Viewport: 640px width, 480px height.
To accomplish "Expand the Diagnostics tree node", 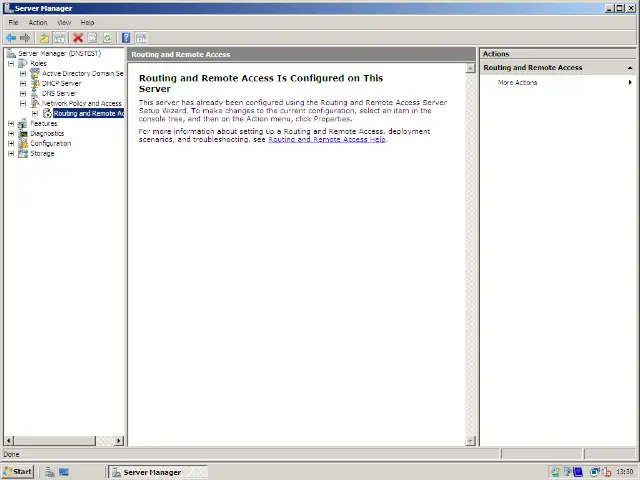I will click(x=11, y=133).
